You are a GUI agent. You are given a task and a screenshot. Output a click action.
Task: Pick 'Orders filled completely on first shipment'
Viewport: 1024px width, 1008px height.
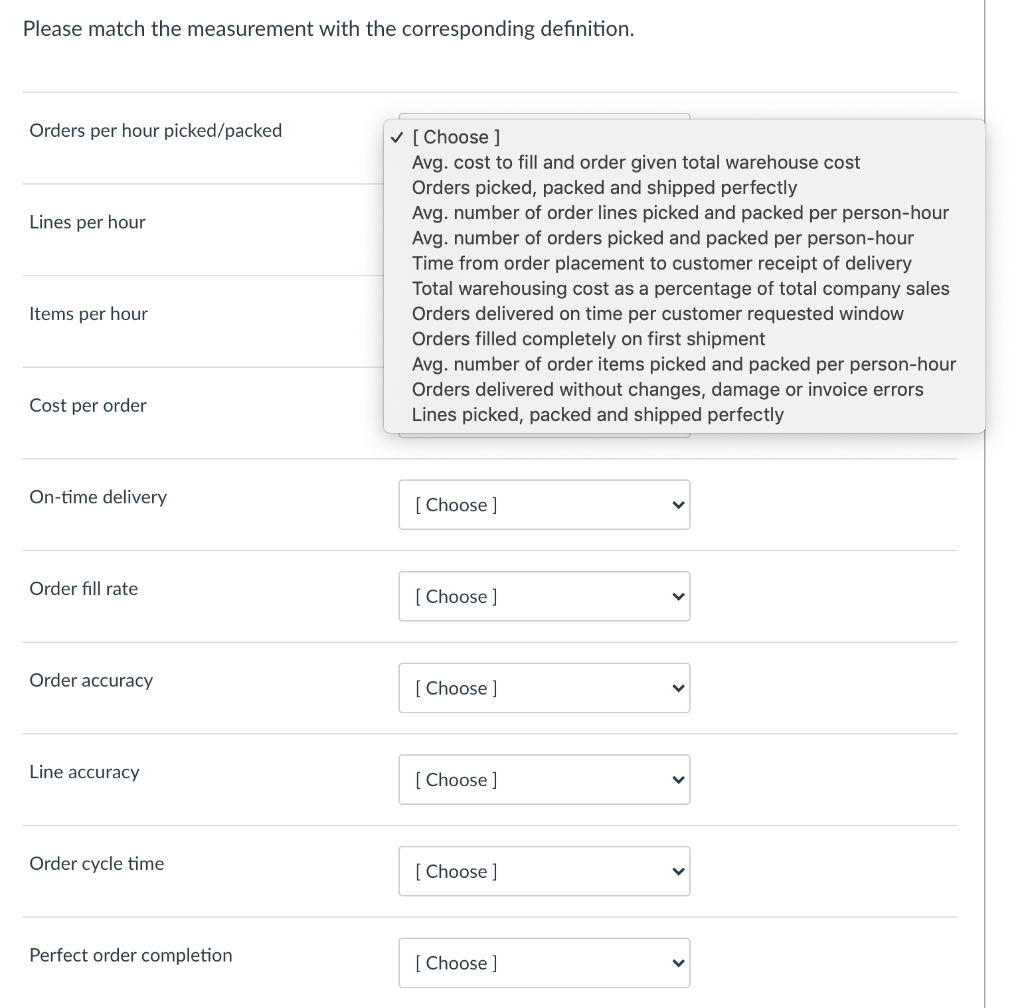(588, 339)
